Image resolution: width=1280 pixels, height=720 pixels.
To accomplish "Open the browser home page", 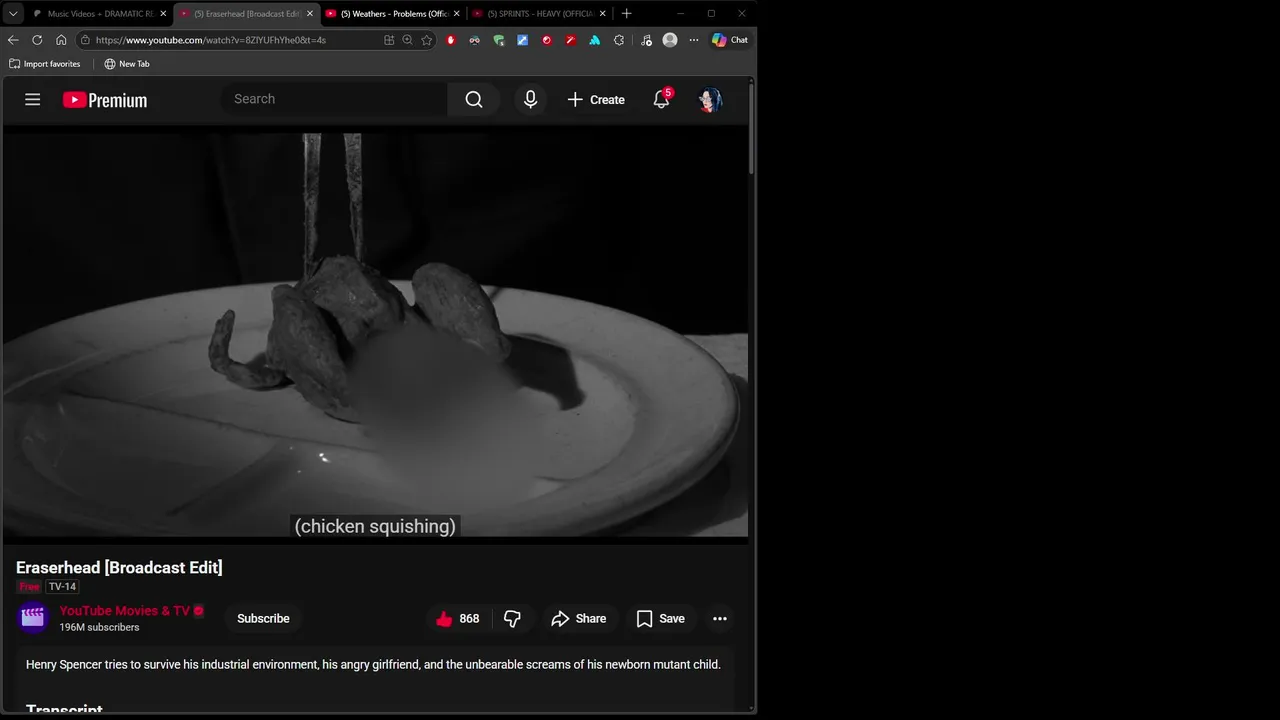I will [x=61, y=40].
